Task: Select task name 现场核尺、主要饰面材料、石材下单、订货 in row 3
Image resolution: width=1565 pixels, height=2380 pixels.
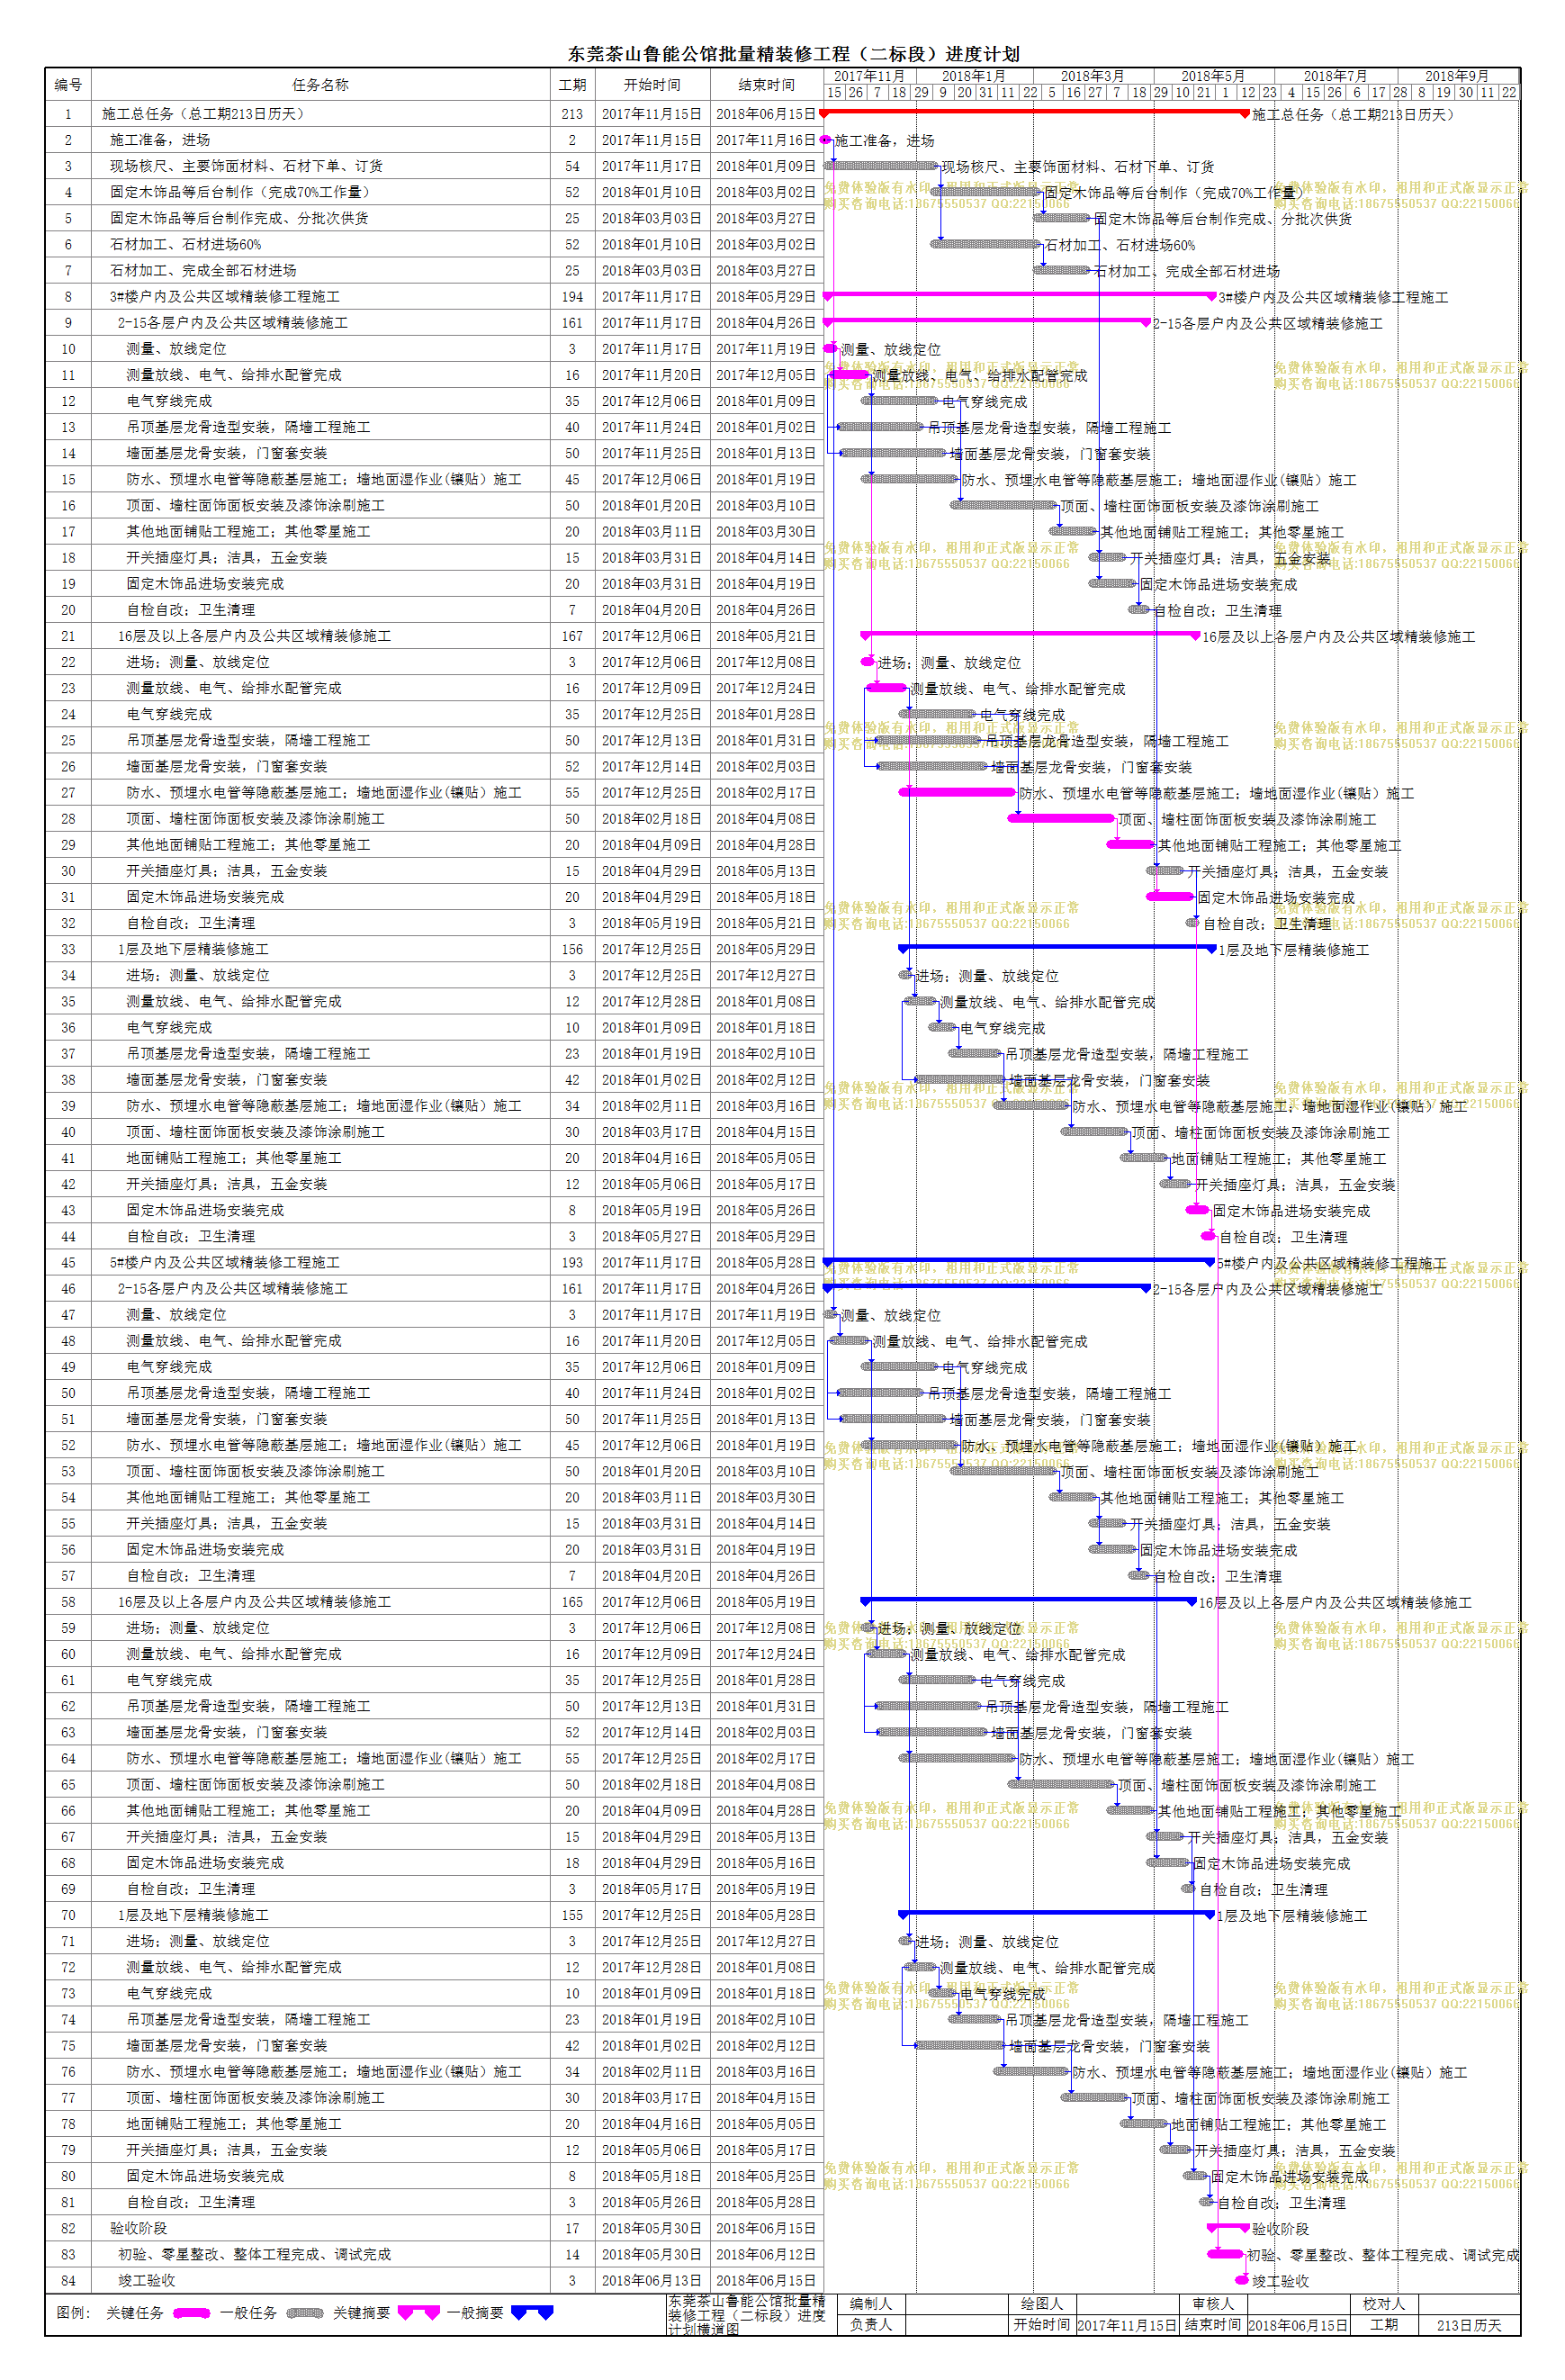Action: click(x=246, y=166)
